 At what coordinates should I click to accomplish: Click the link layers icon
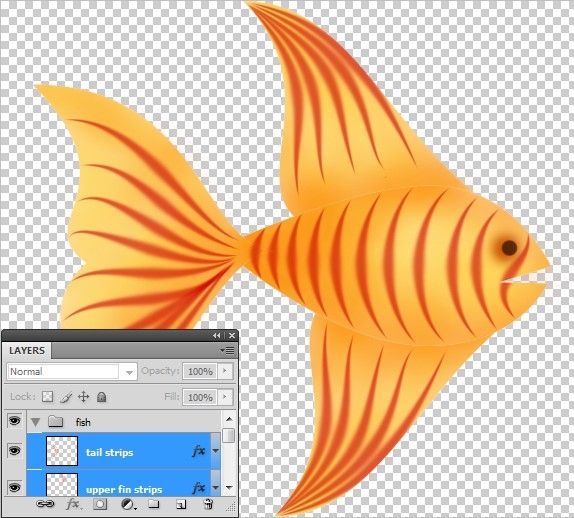45,504
